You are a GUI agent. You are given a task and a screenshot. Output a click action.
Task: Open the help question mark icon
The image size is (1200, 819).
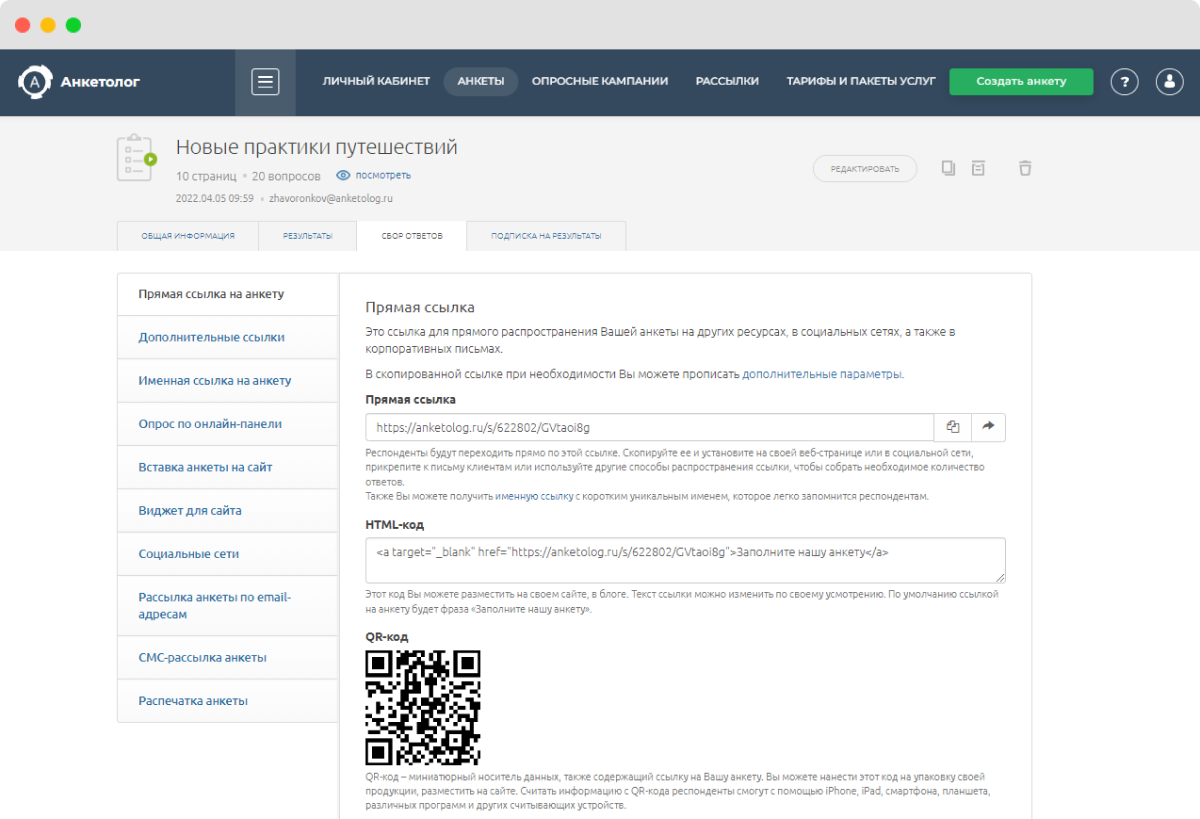tap(1124, 82)
